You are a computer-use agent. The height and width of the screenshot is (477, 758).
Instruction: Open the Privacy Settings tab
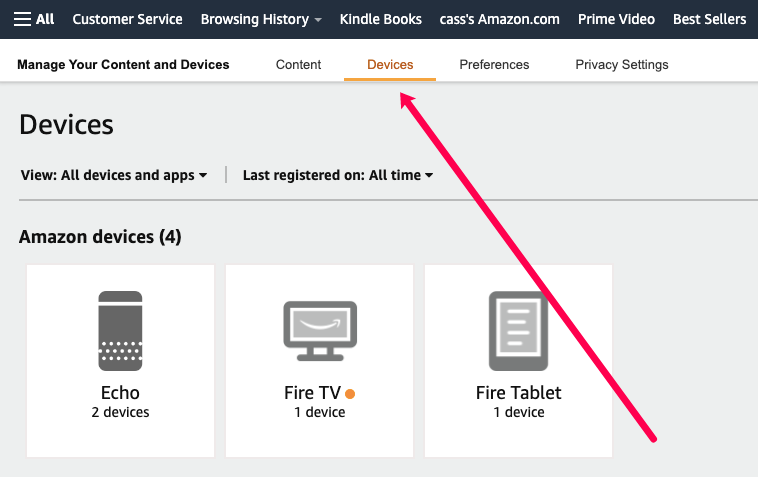point(622,65)
